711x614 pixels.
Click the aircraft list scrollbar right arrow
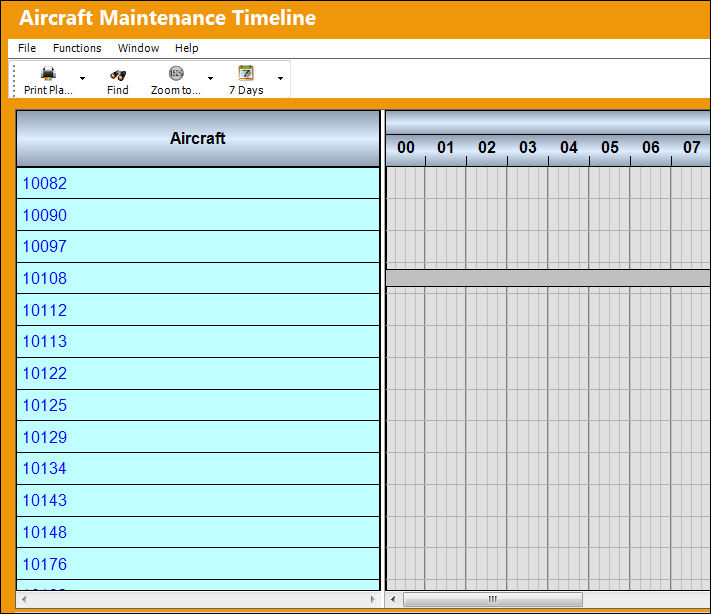[373, 599]
